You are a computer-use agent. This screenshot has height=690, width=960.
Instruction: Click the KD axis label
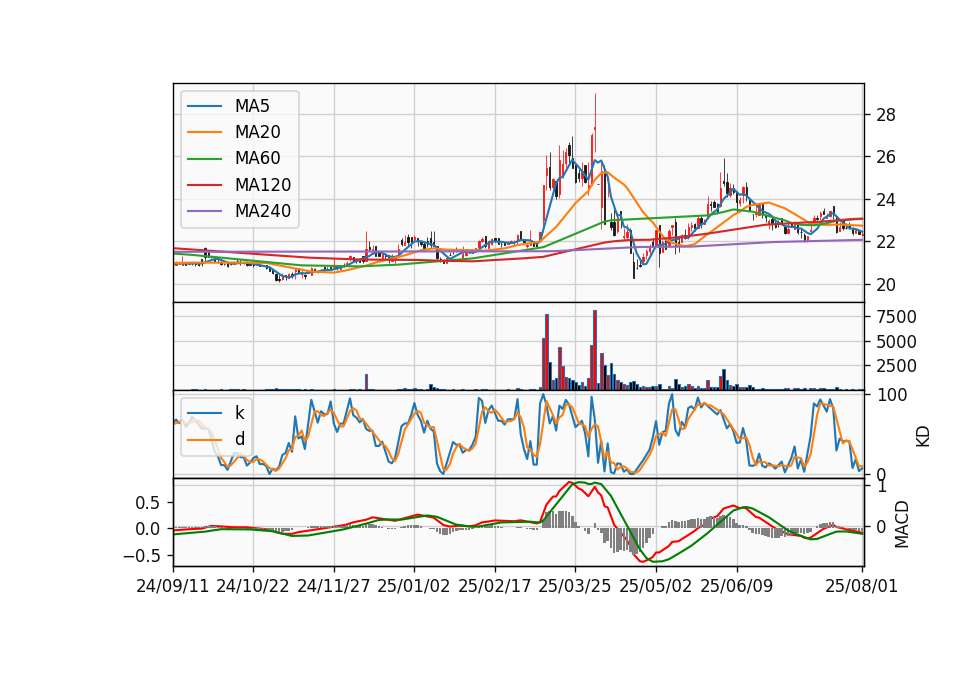(923, 436)
